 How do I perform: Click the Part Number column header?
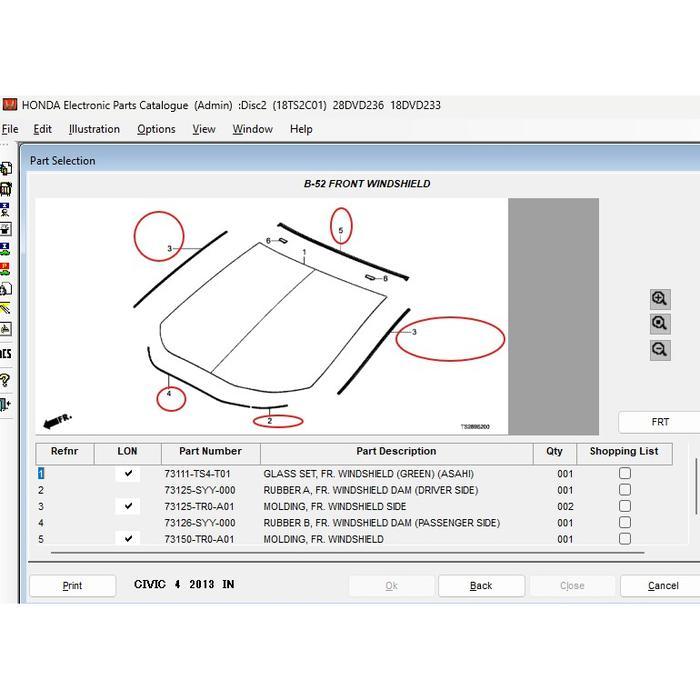coord(211,452)
